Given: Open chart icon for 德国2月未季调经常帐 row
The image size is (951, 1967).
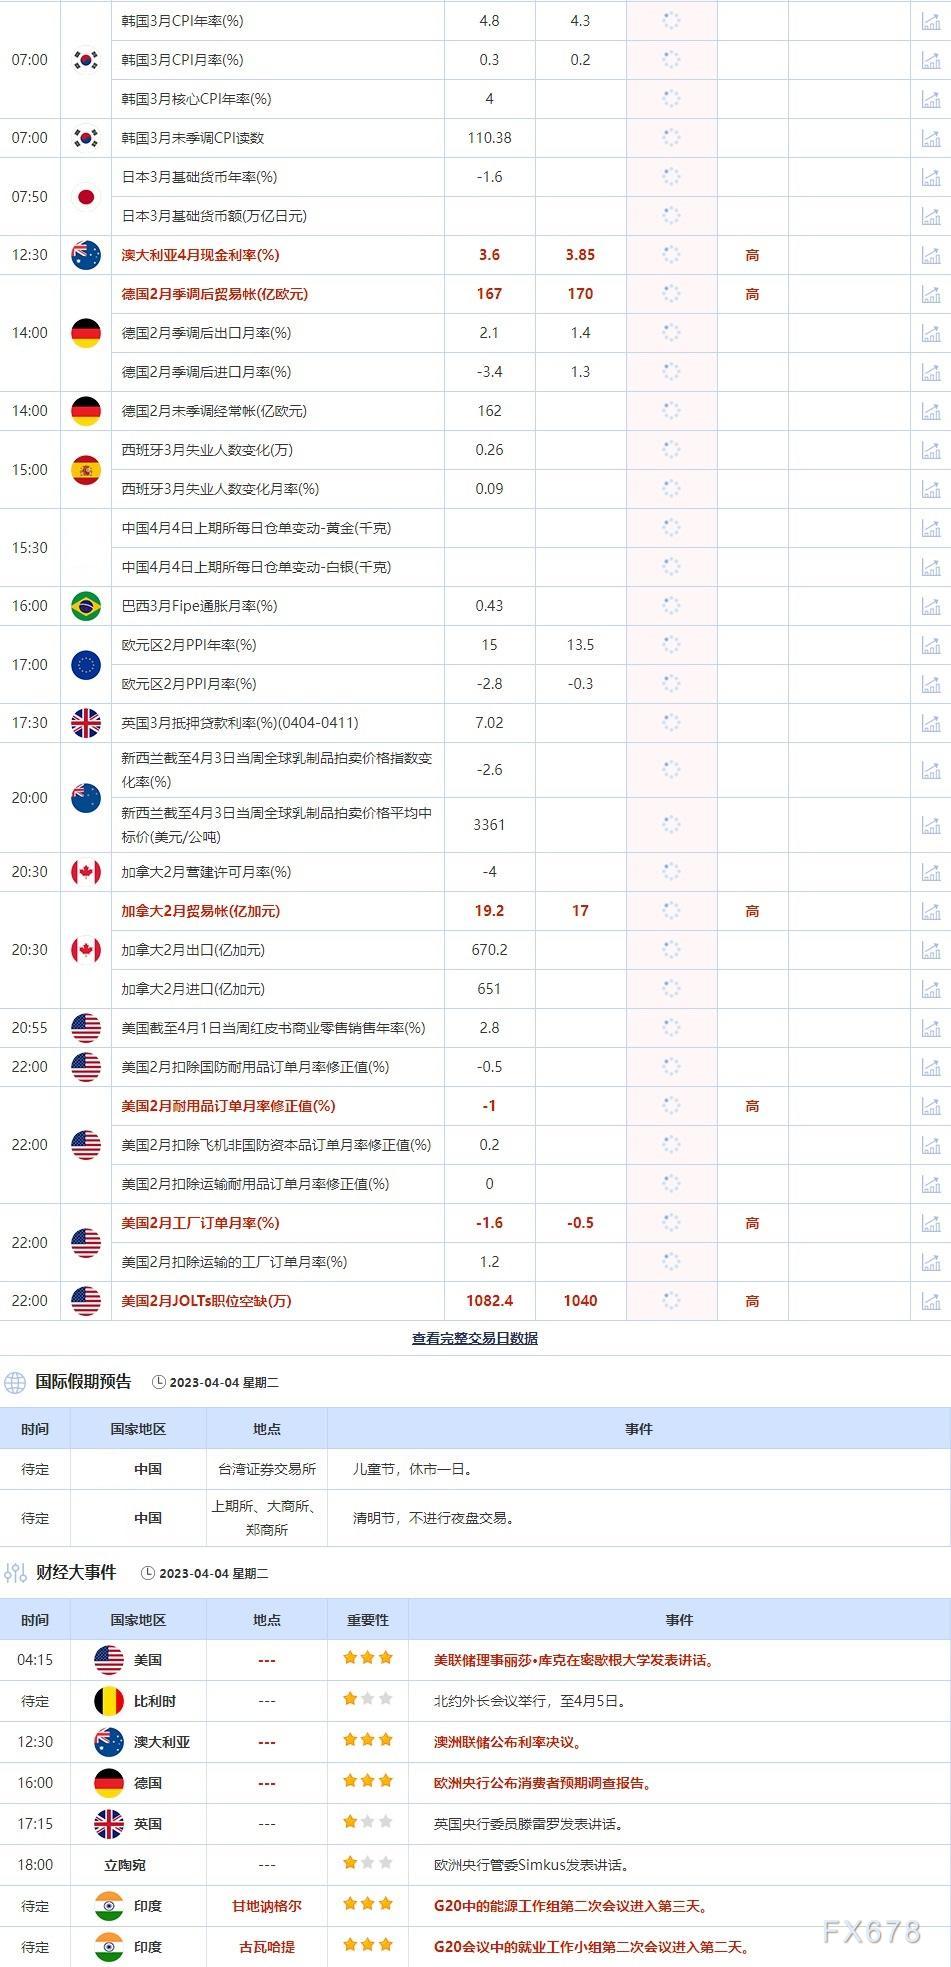Looking at the screenshot, I should coord(930,411).
